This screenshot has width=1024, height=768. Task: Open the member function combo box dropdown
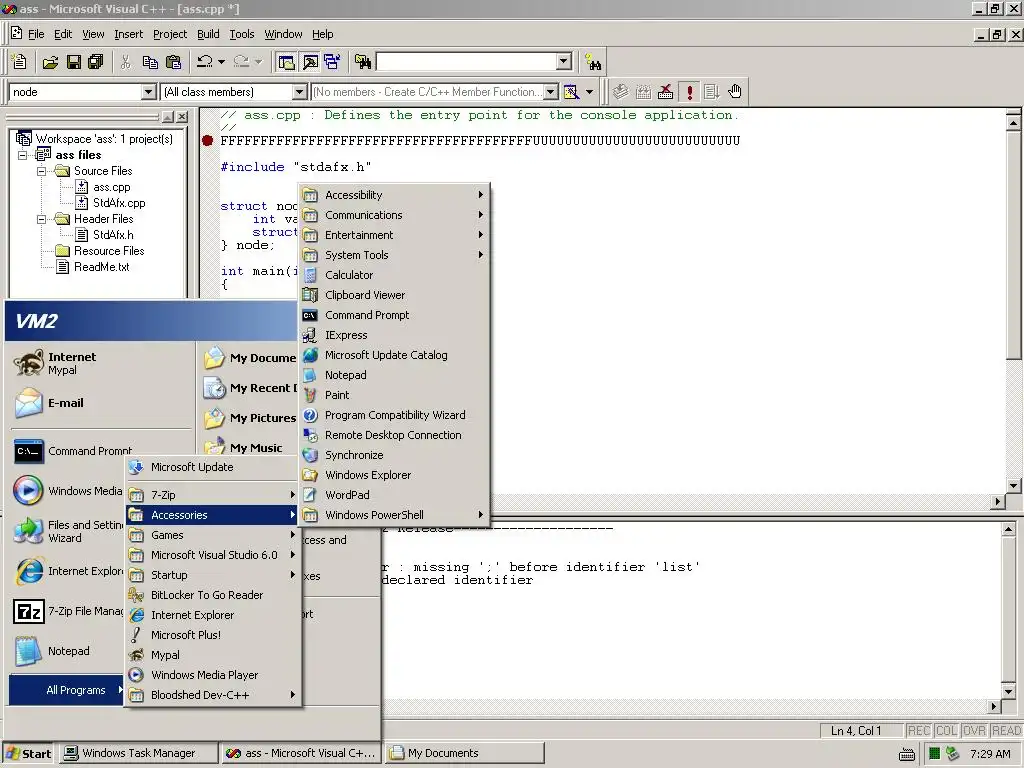[x=551, y=92]
